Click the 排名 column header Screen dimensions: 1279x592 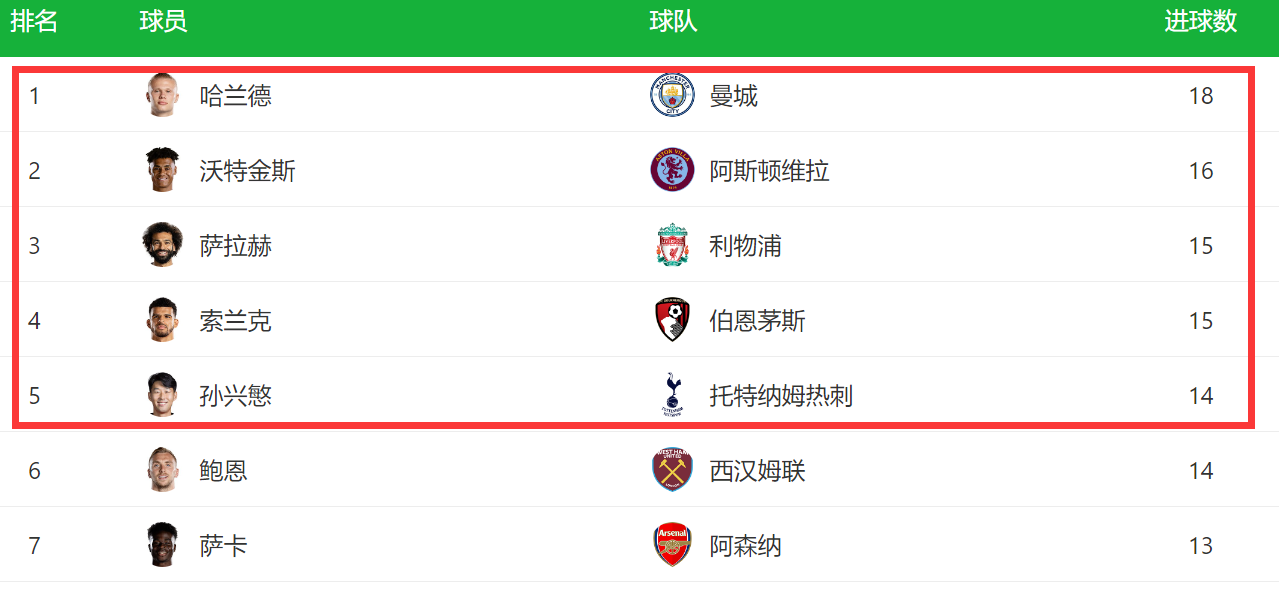(x=34, y=22)
